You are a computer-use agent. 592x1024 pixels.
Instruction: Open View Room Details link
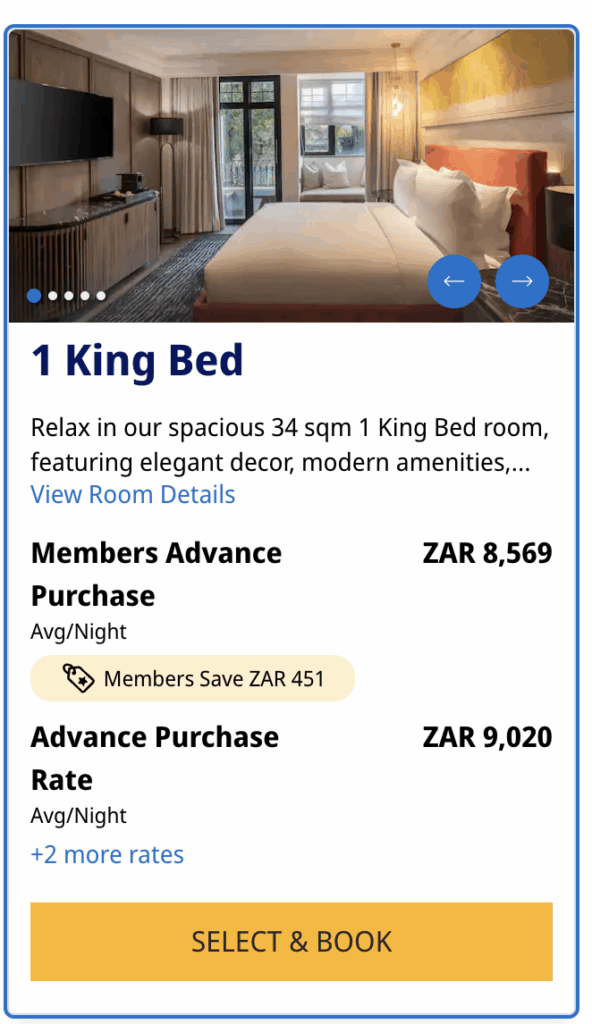(x=132, y=494)
